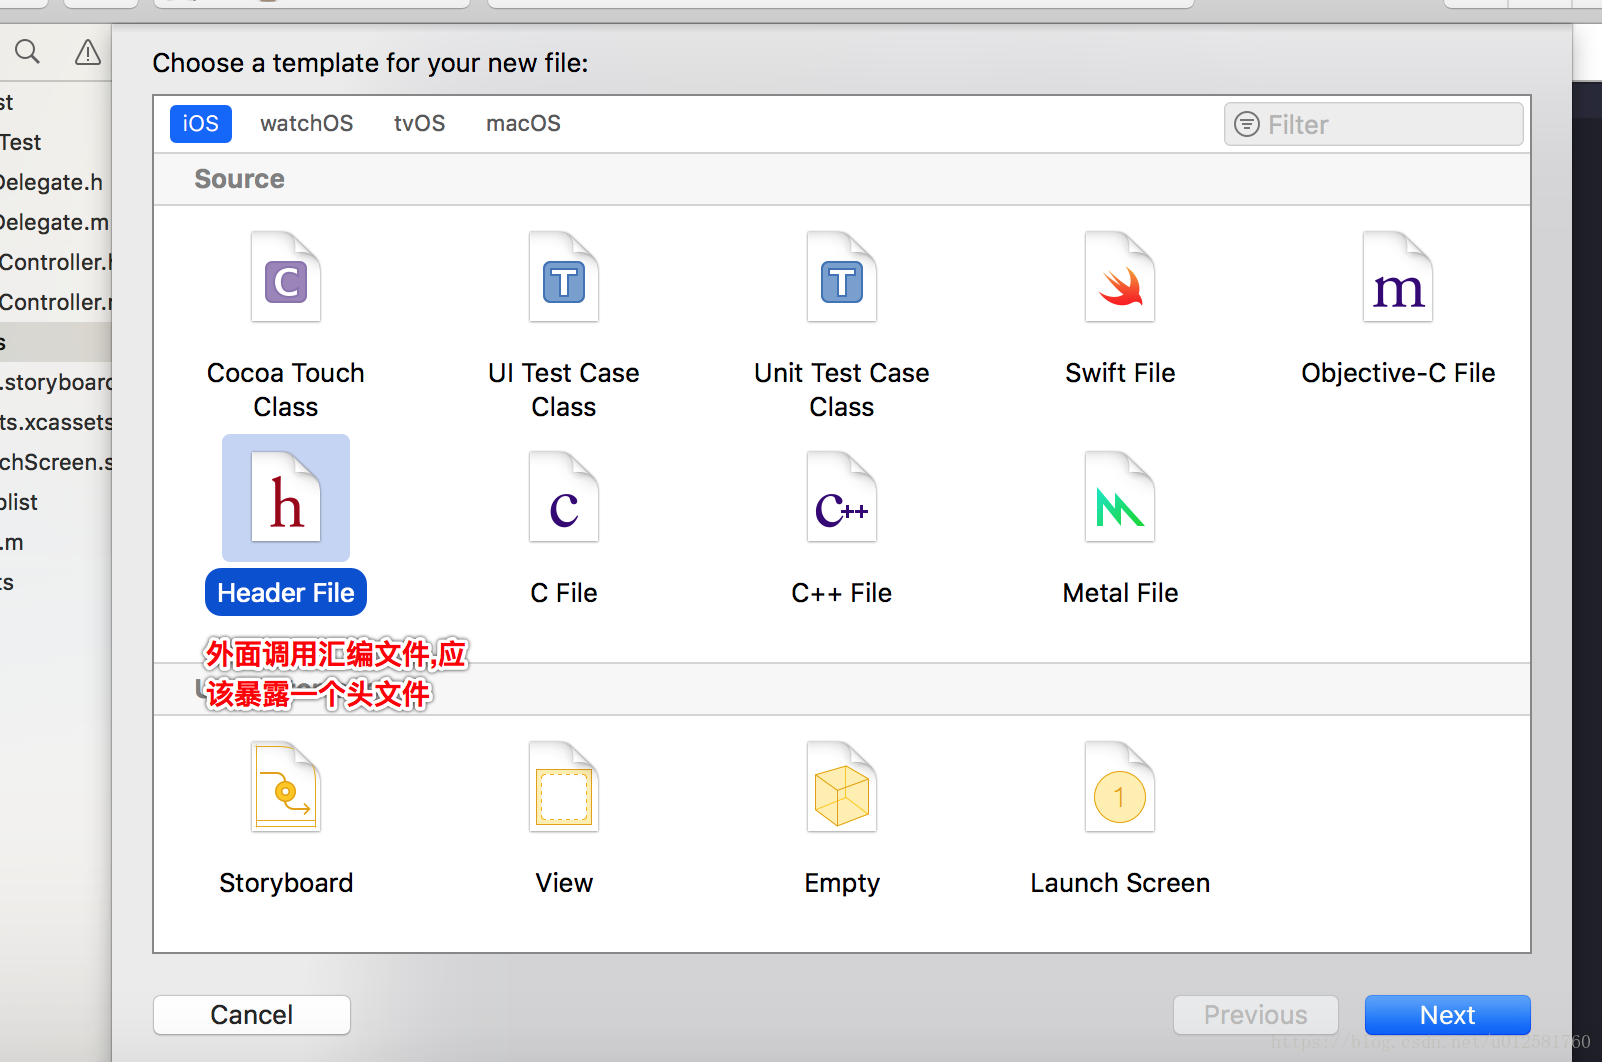
Task: Click the Previous button
Action: coord(1256,1015)
